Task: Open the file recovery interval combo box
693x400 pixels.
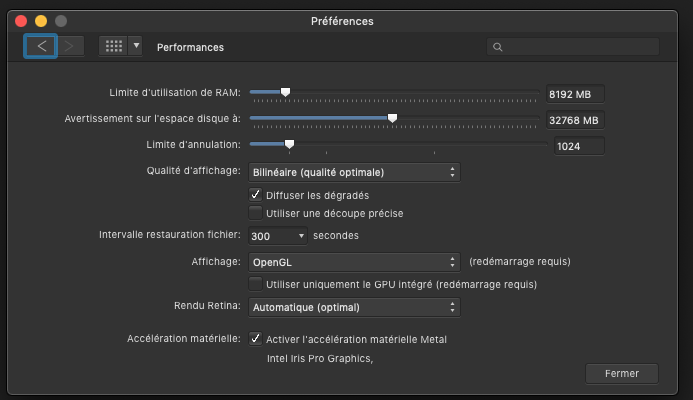Action: 278,237
